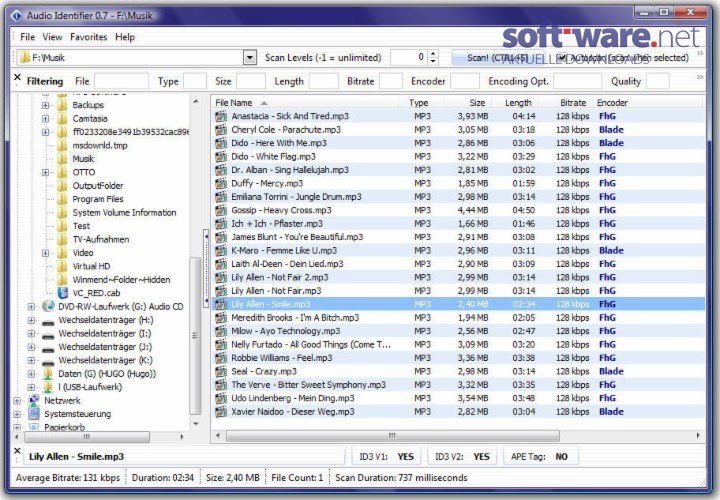Viewport: 720px width, 500px height.
Task: Click the Encoder filter input field
Action: click(465, 81)
